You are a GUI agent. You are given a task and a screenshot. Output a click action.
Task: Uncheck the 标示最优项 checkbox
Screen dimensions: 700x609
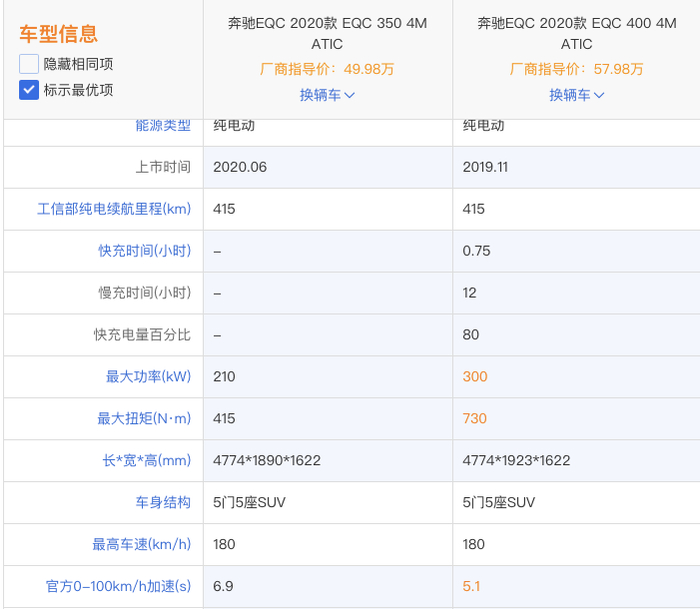pos(29,90)
